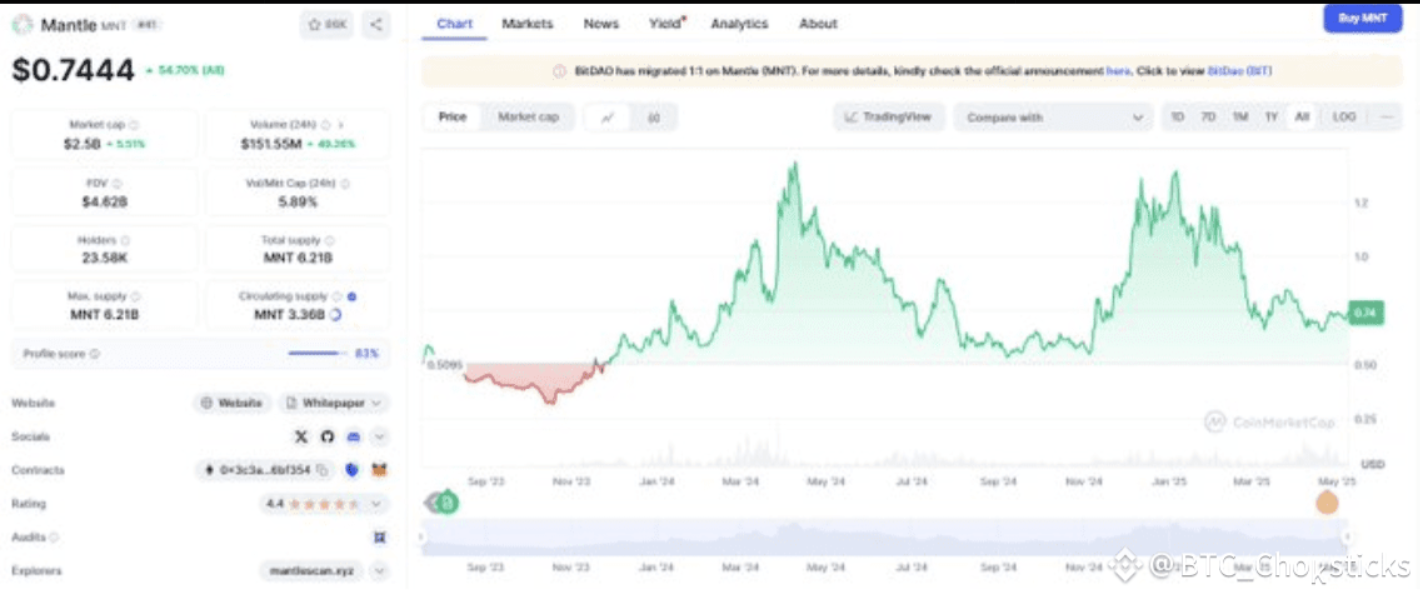The width and height of the screenshot is (1420, 593).
Task: Open the About tab
Action: [x=818, y=24]
